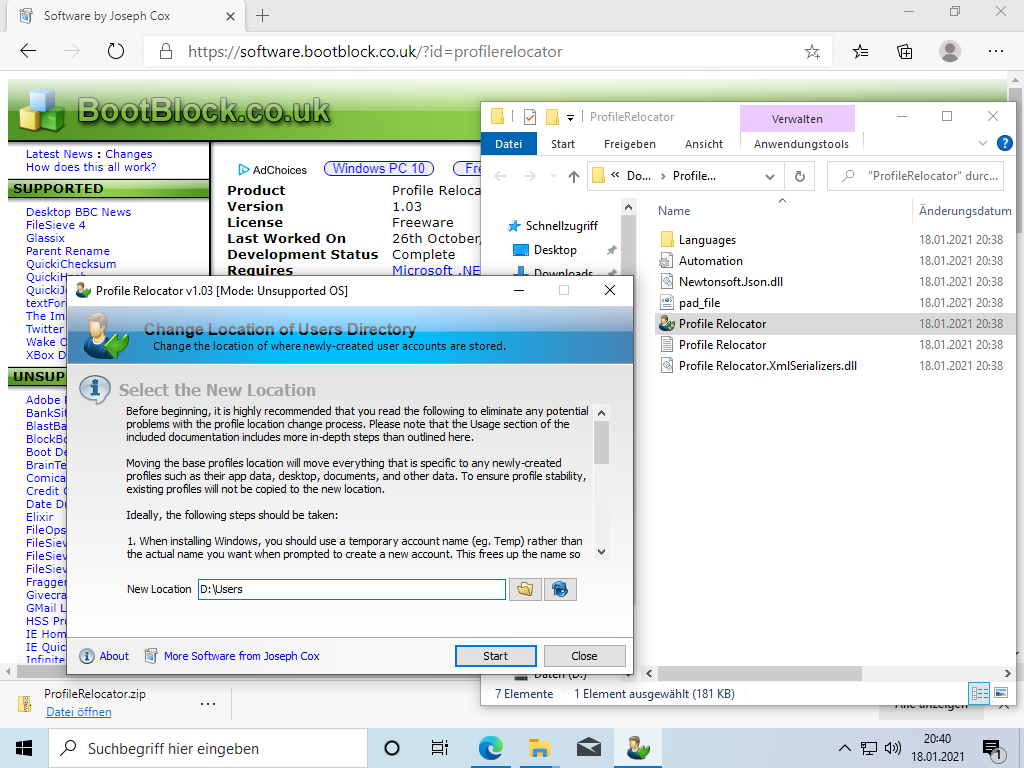Open Latest News link on BootBlock page
Image resolution: width=1024 pixels, height=768 pixels.
pos(59,154)
